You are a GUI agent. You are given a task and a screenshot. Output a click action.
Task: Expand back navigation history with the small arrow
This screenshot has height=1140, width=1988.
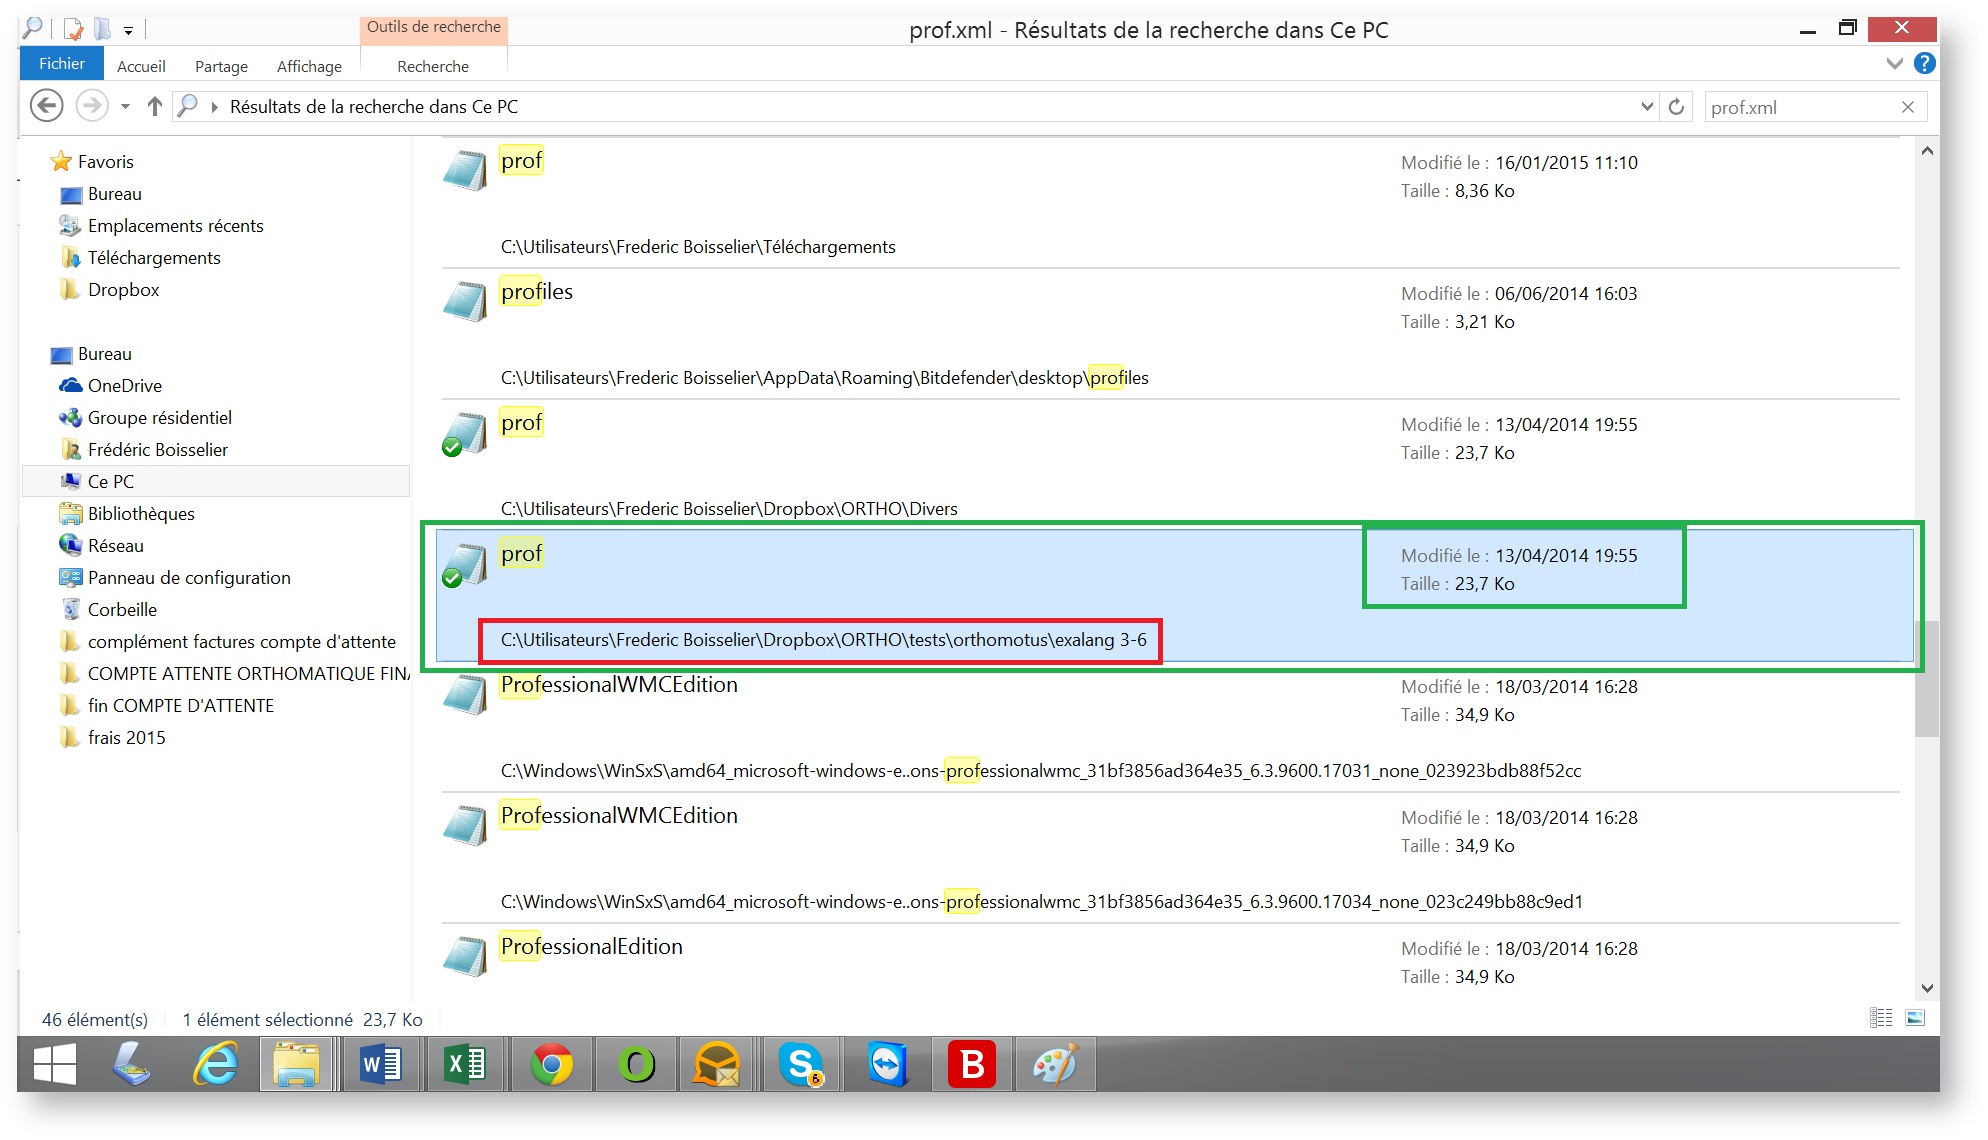tap(124, 106)
